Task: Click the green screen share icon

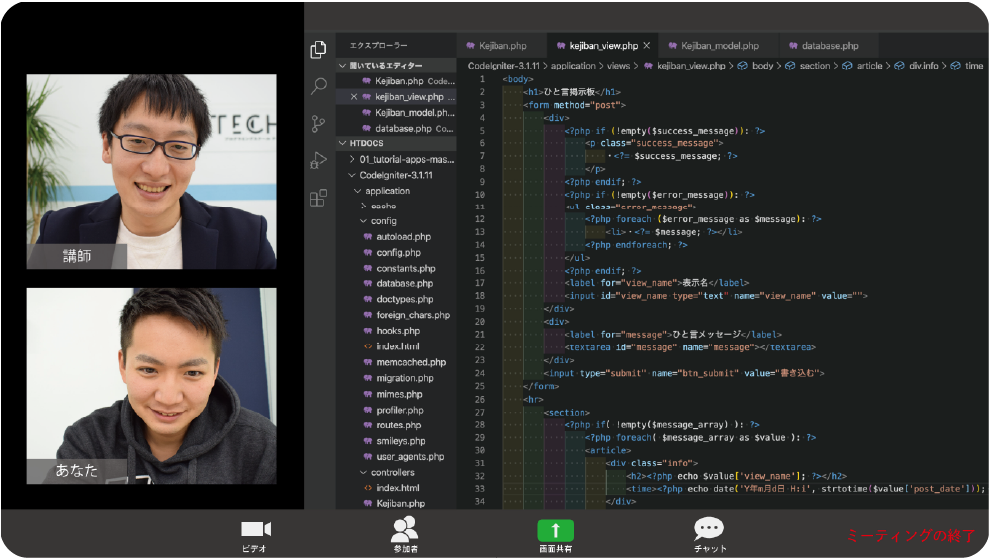Action: (555, 530)
